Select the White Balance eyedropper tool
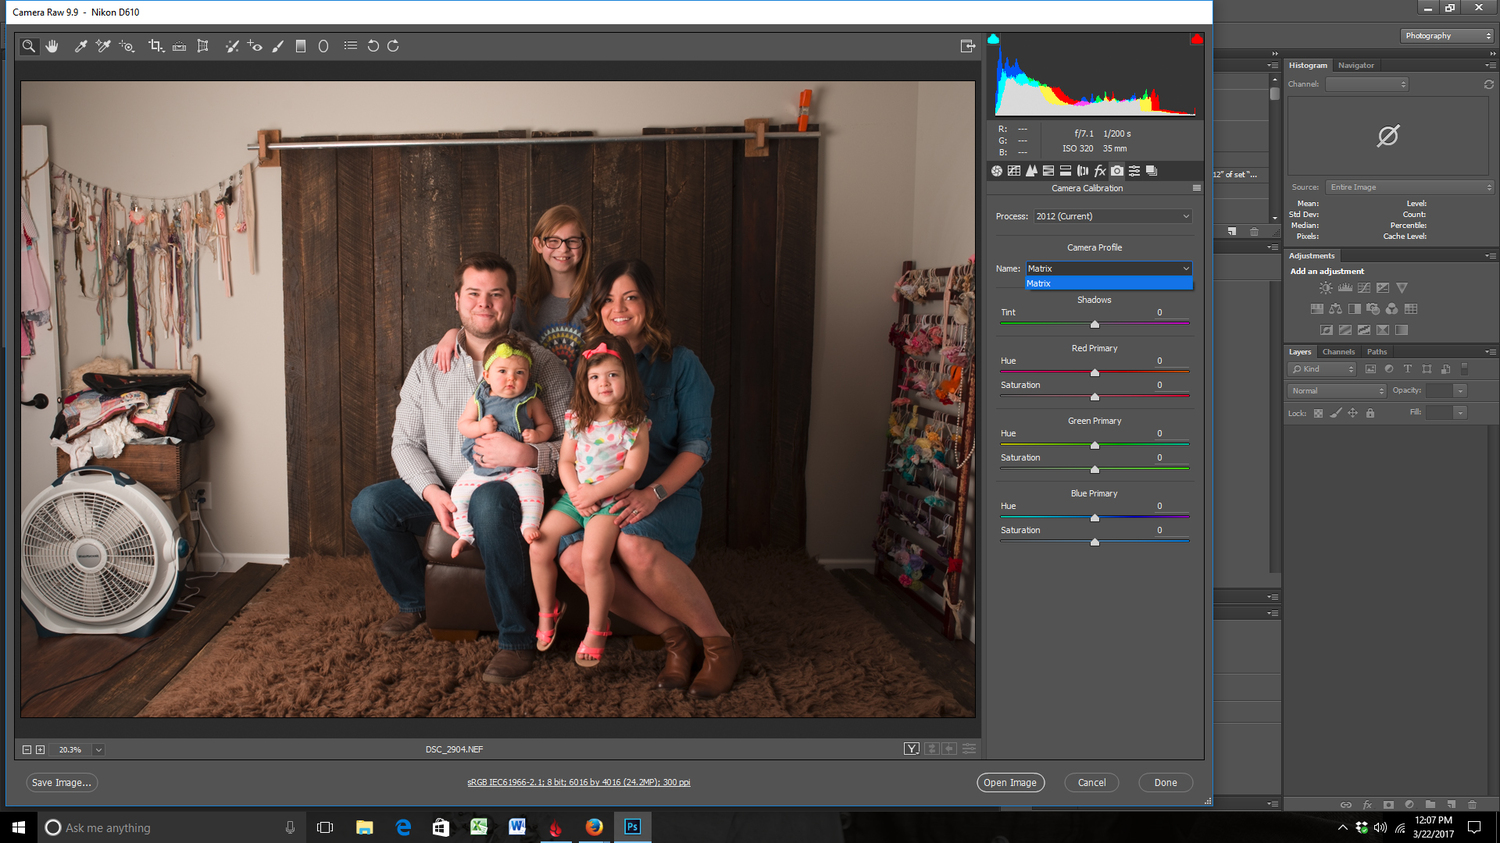This screenshot has height=843, width=1500. (81, 46)
